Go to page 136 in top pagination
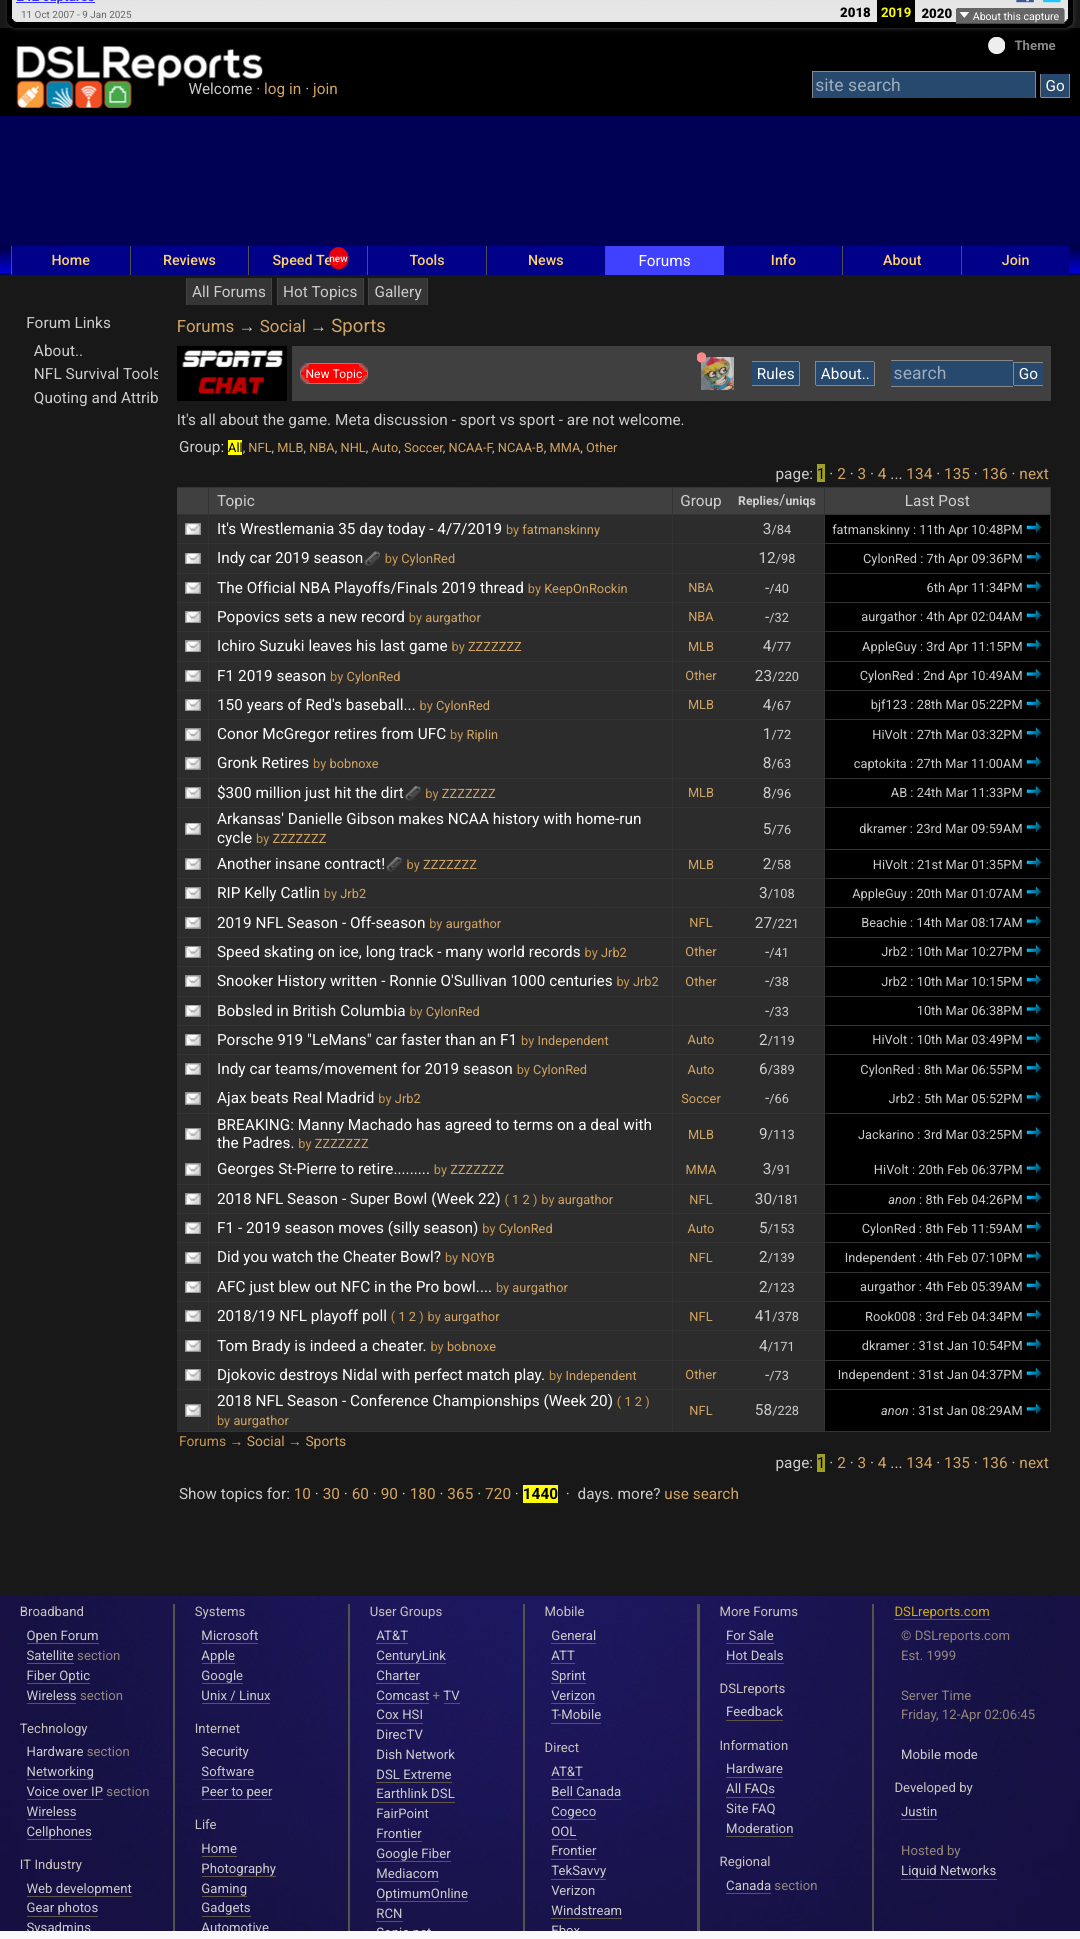Image resolution: width=1080 pixels, height=1939 pixels. tap(994, 474)
